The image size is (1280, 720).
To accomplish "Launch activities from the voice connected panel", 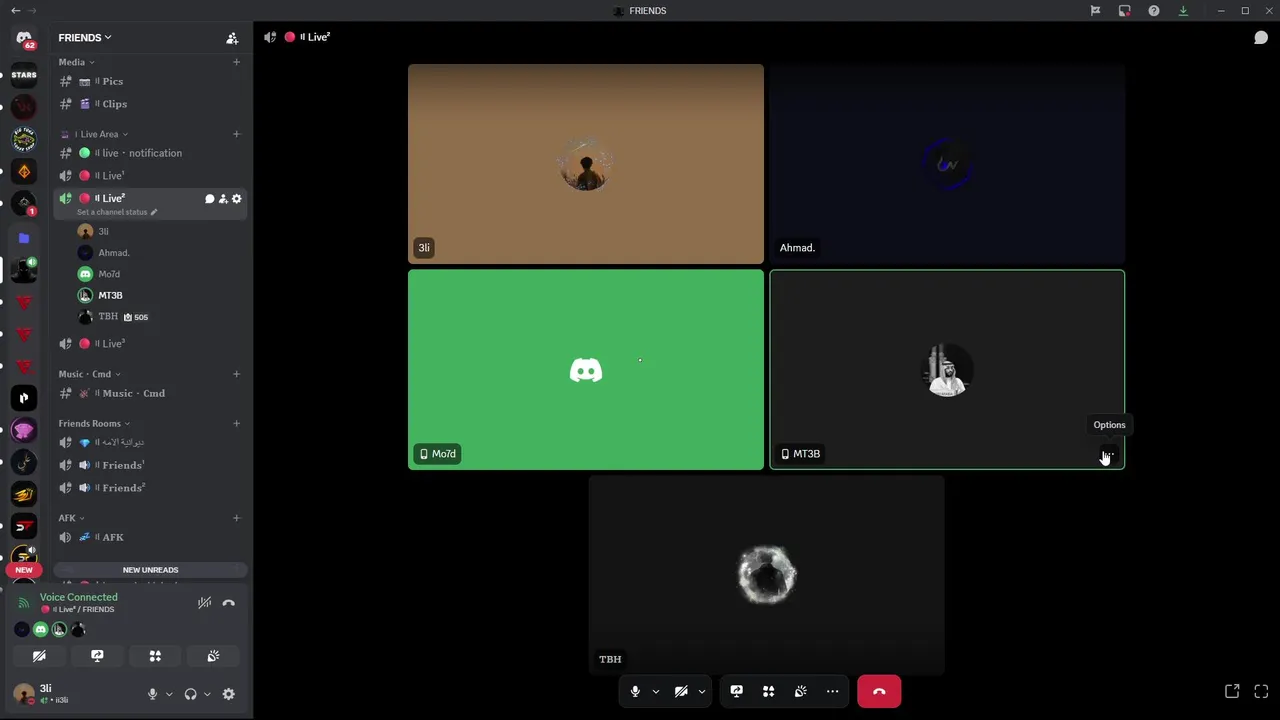I will pos(155,656).
